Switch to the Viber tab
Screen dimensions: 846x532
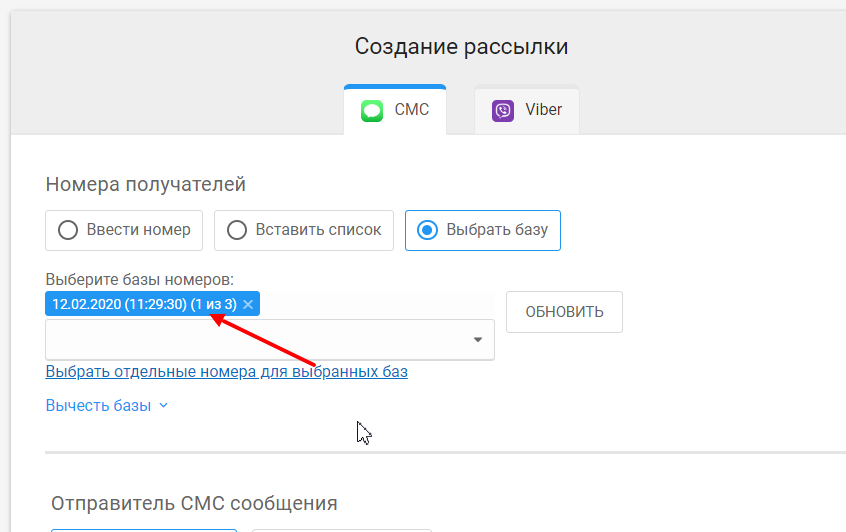point(527,110)
